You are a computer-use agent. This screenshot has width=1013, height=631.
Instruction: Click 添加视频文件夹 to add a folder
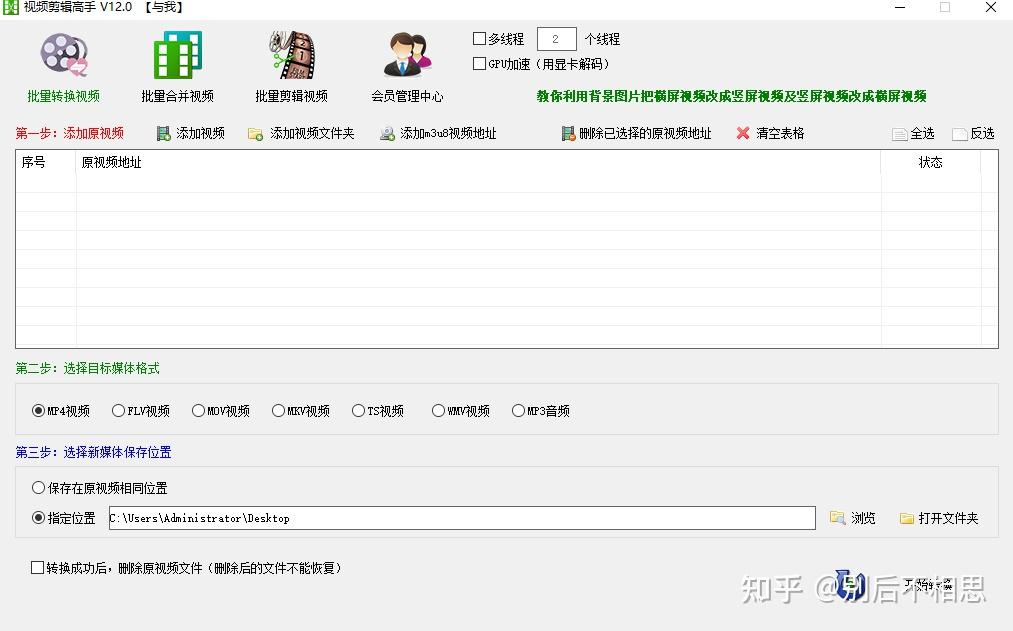(x=301, y=132)
